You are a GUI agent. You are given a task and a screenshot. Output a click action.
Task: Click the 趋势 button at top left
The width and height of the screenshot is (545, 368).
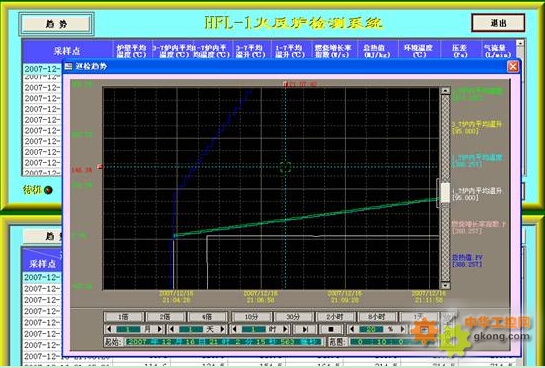pos(56,24)
